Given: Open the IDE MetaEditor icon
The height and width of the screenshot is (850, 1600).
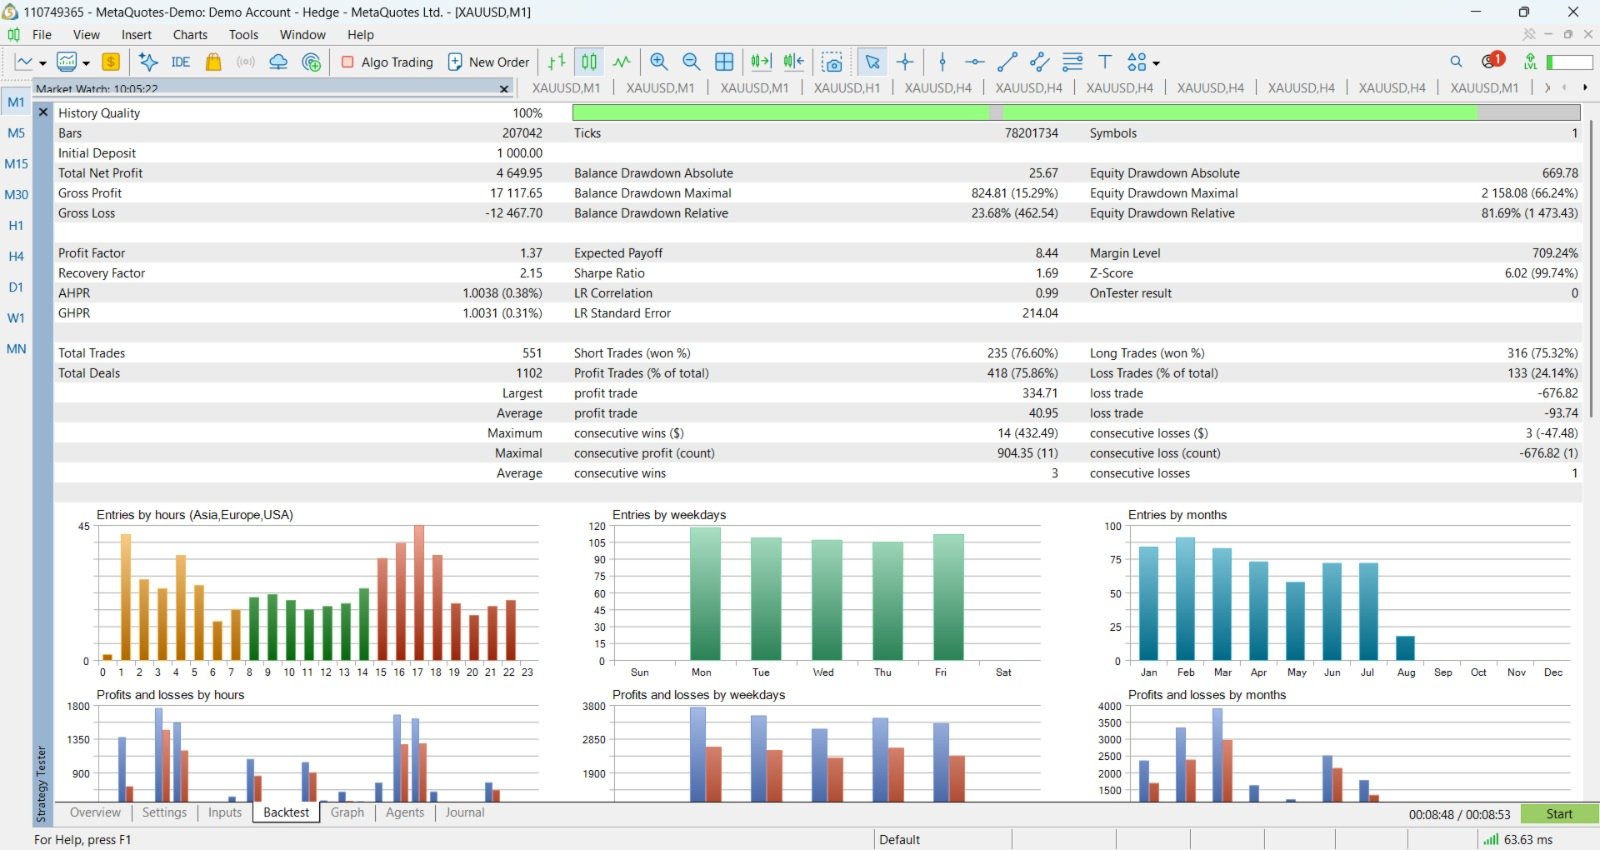Looking at the screenshot, I should point(180,62).
